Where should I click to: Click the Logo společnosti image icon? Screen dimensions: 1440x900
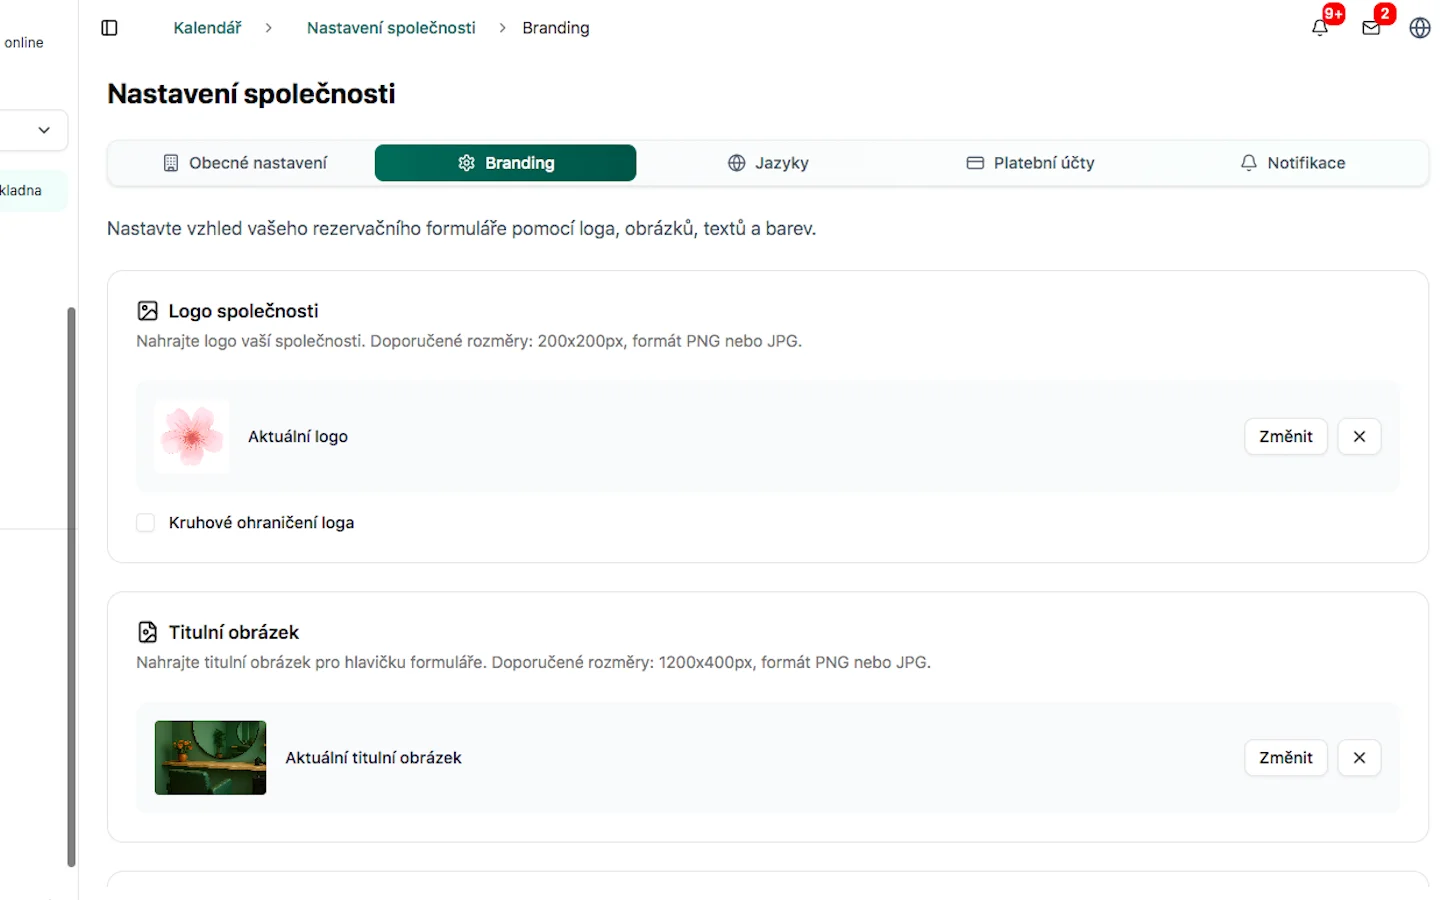click(148, 311)
